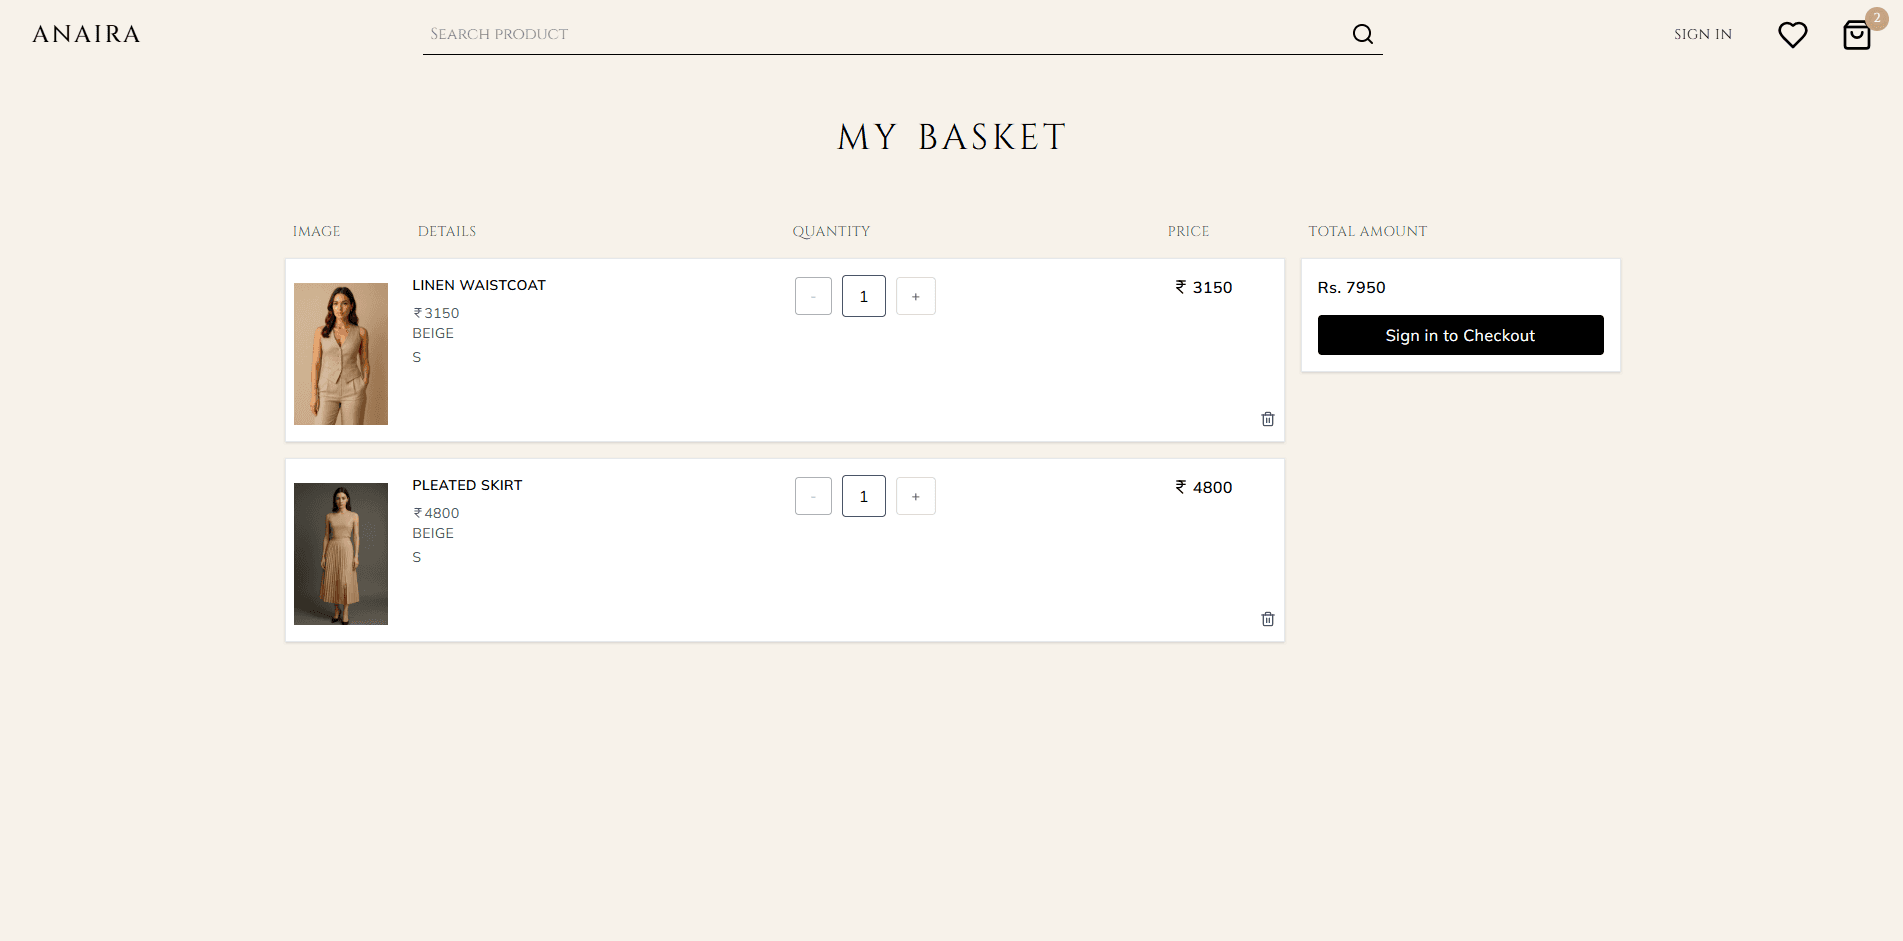Decrease Linen Waistcoat quantity with minus
This screenshot has width=1903, height=941.
[x=813, y=296]
